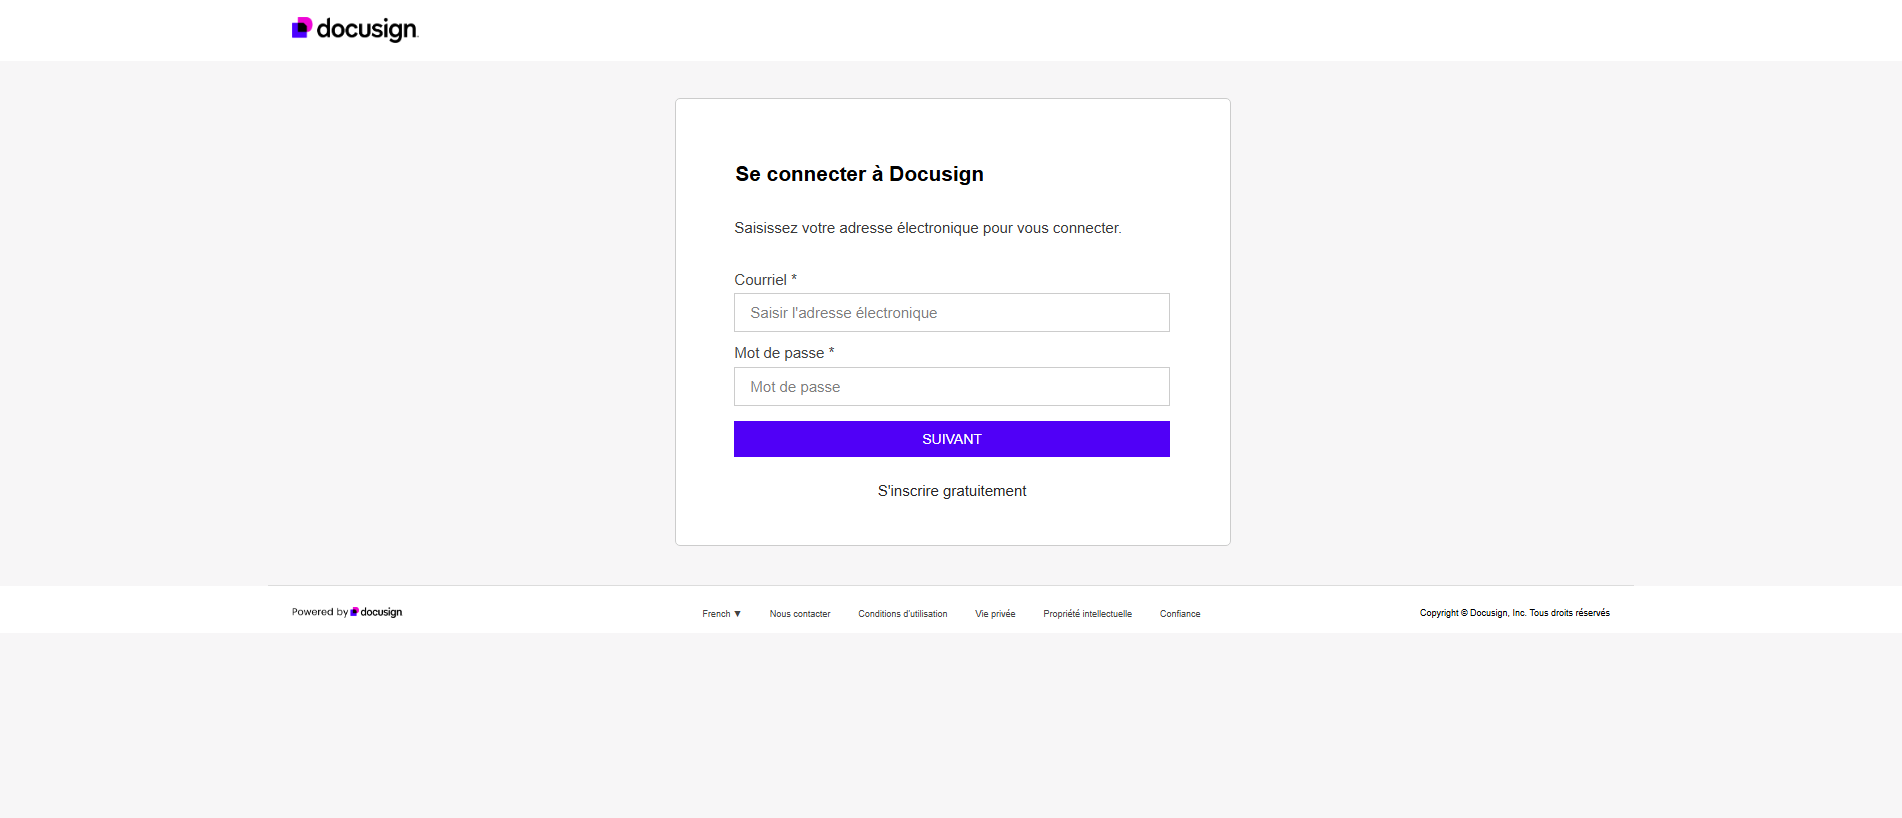Click the SUIVANT button
1902x818 pixels.
pyautogui.click(x=952, y=439)
